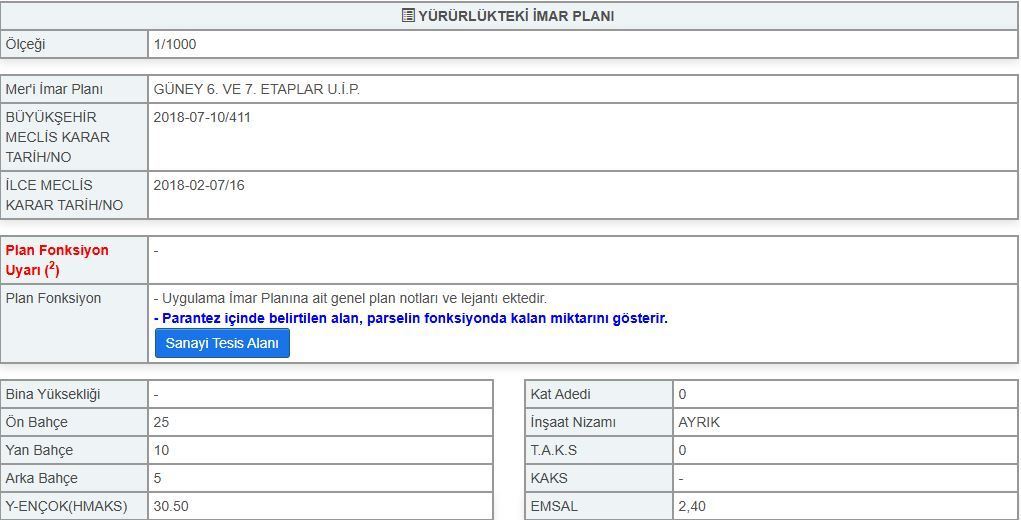The image size is (1021, 520).
Task: Select the GÜNEY 6. VE 7. ETAPLAR U.İ.P. text
Action: click(x=256, y=89)
